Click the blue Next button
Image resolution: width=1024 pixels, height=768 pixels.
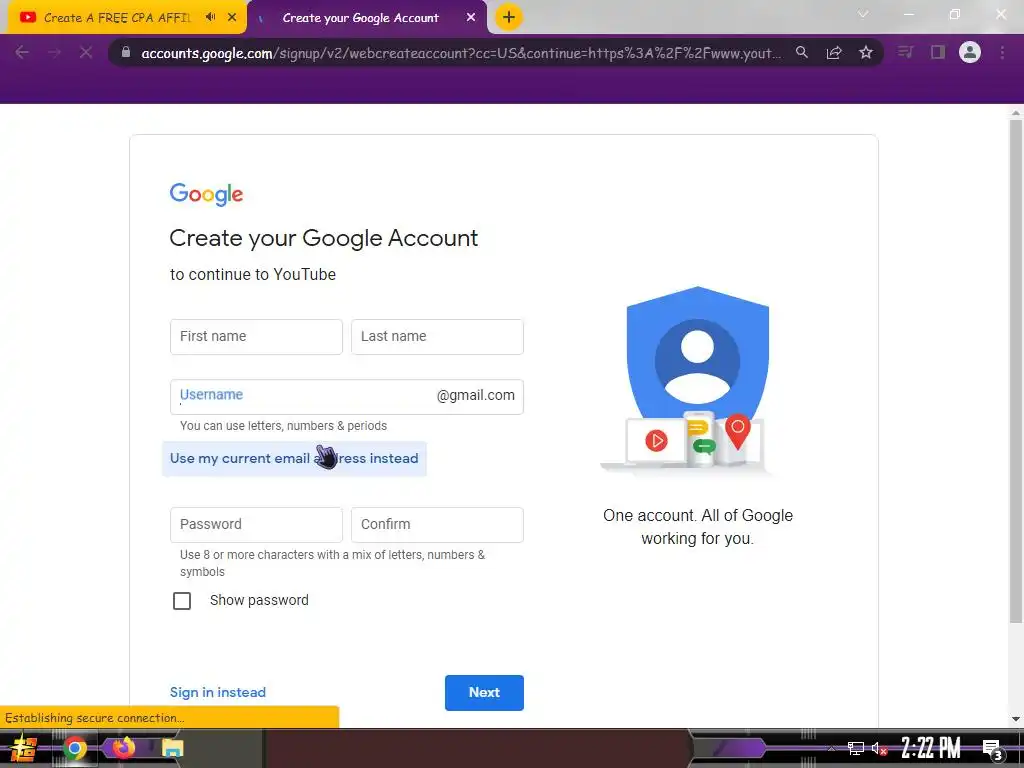(x=484, y=693)
